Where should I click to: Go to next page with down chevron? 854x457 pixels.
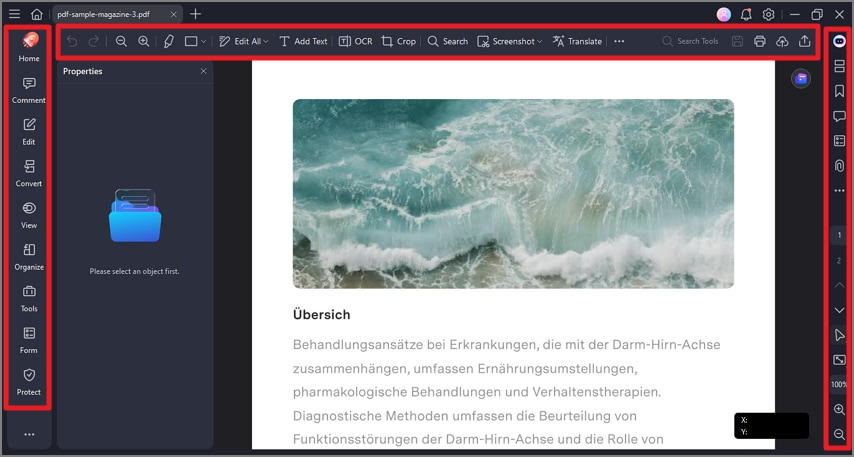[x=839, y=310]
